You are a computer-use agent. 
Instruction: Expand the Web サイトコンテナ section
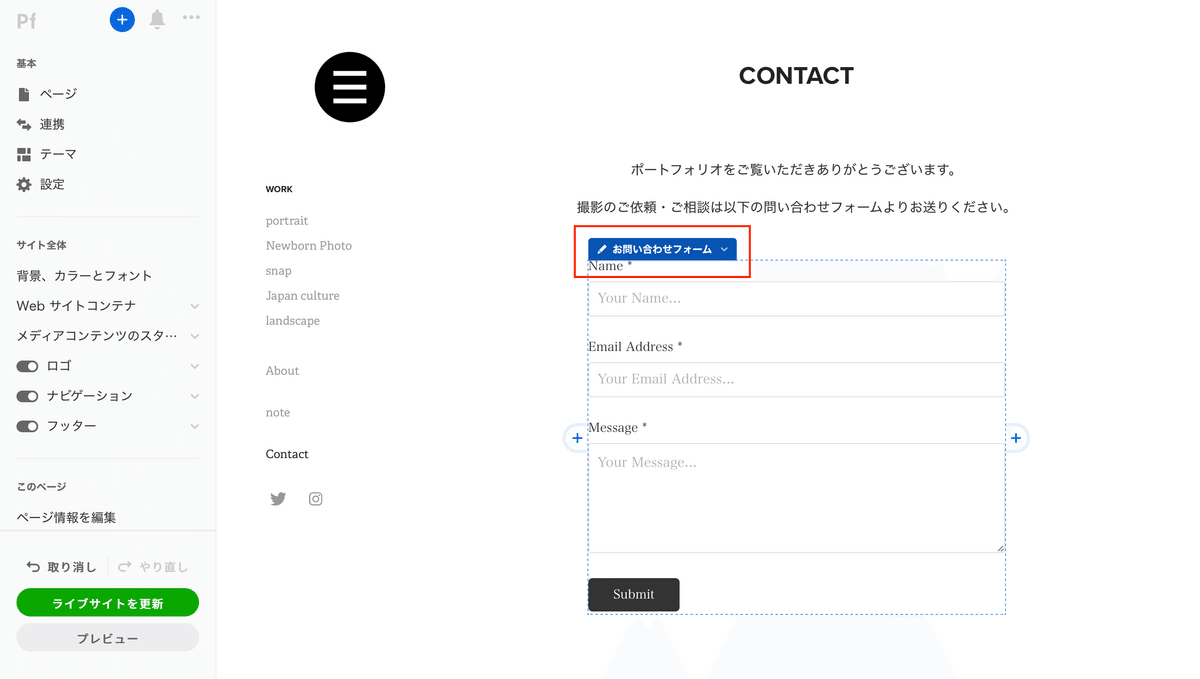pyautogui.click(x=195, y=306)
